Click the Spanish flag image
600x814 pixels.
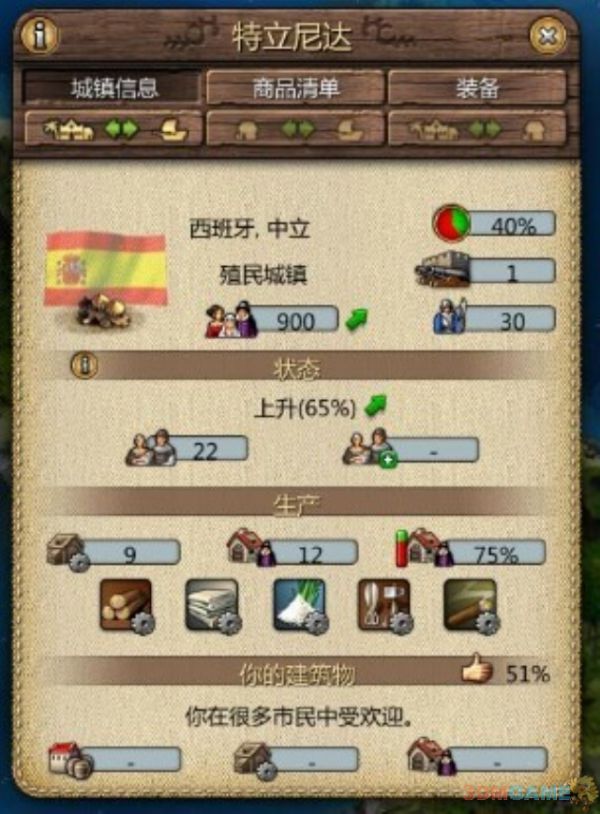(x=106, y=269)
